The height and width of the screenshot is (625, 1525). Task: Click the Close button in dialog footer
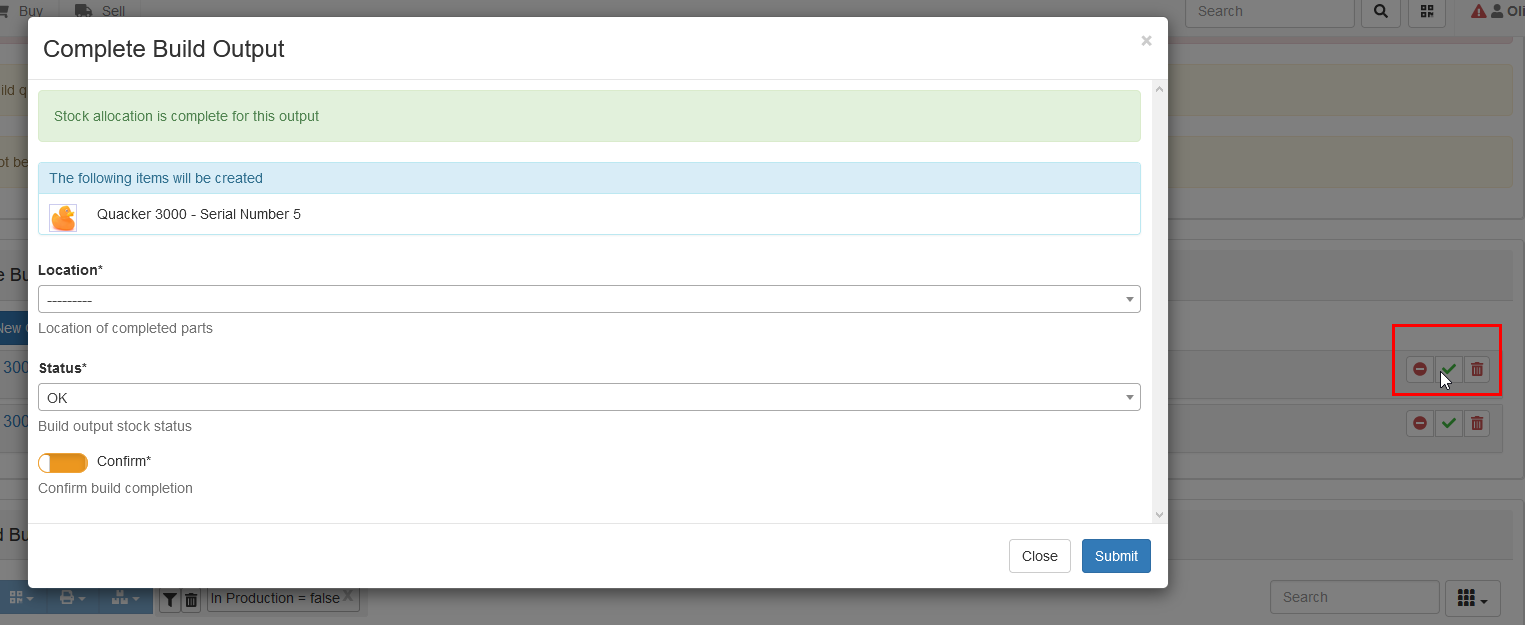(1039, 556)
